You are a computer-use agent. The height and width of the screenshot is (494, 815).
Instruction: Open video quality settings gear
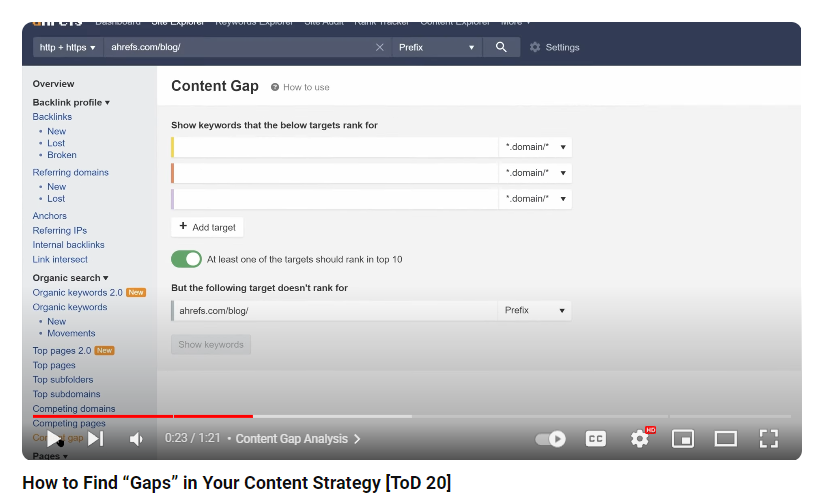[x=640, y=439]
